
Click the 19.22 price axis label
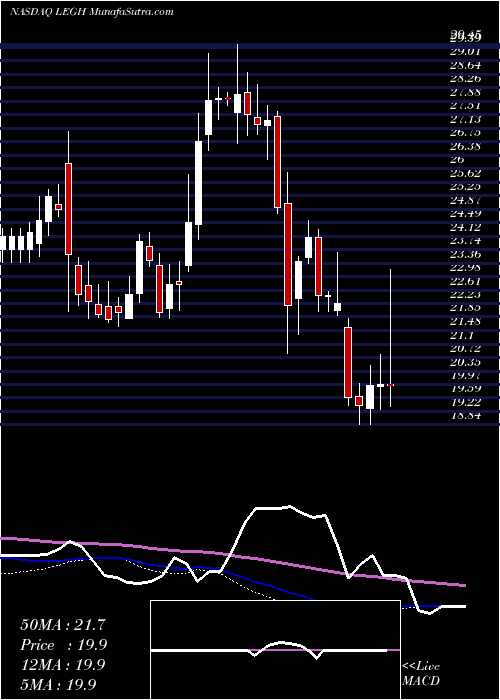pos(466,402)
